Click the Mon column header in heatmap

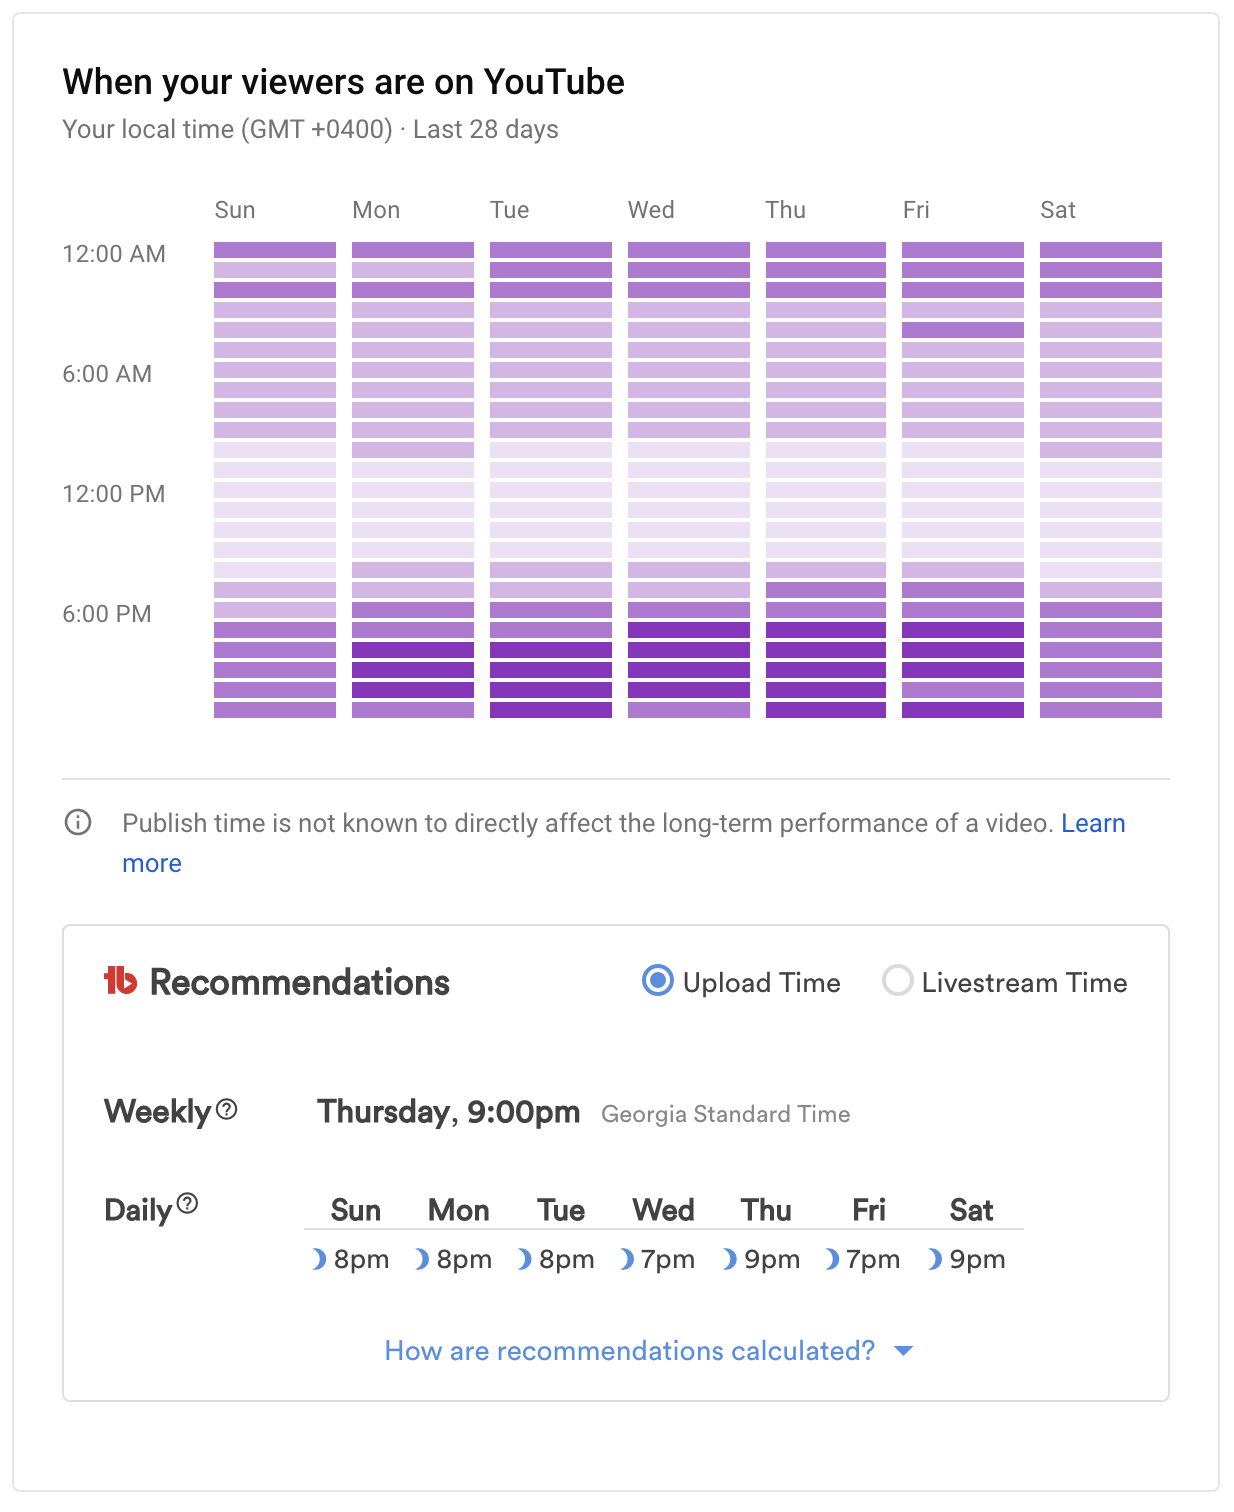(x=376, y=210)
